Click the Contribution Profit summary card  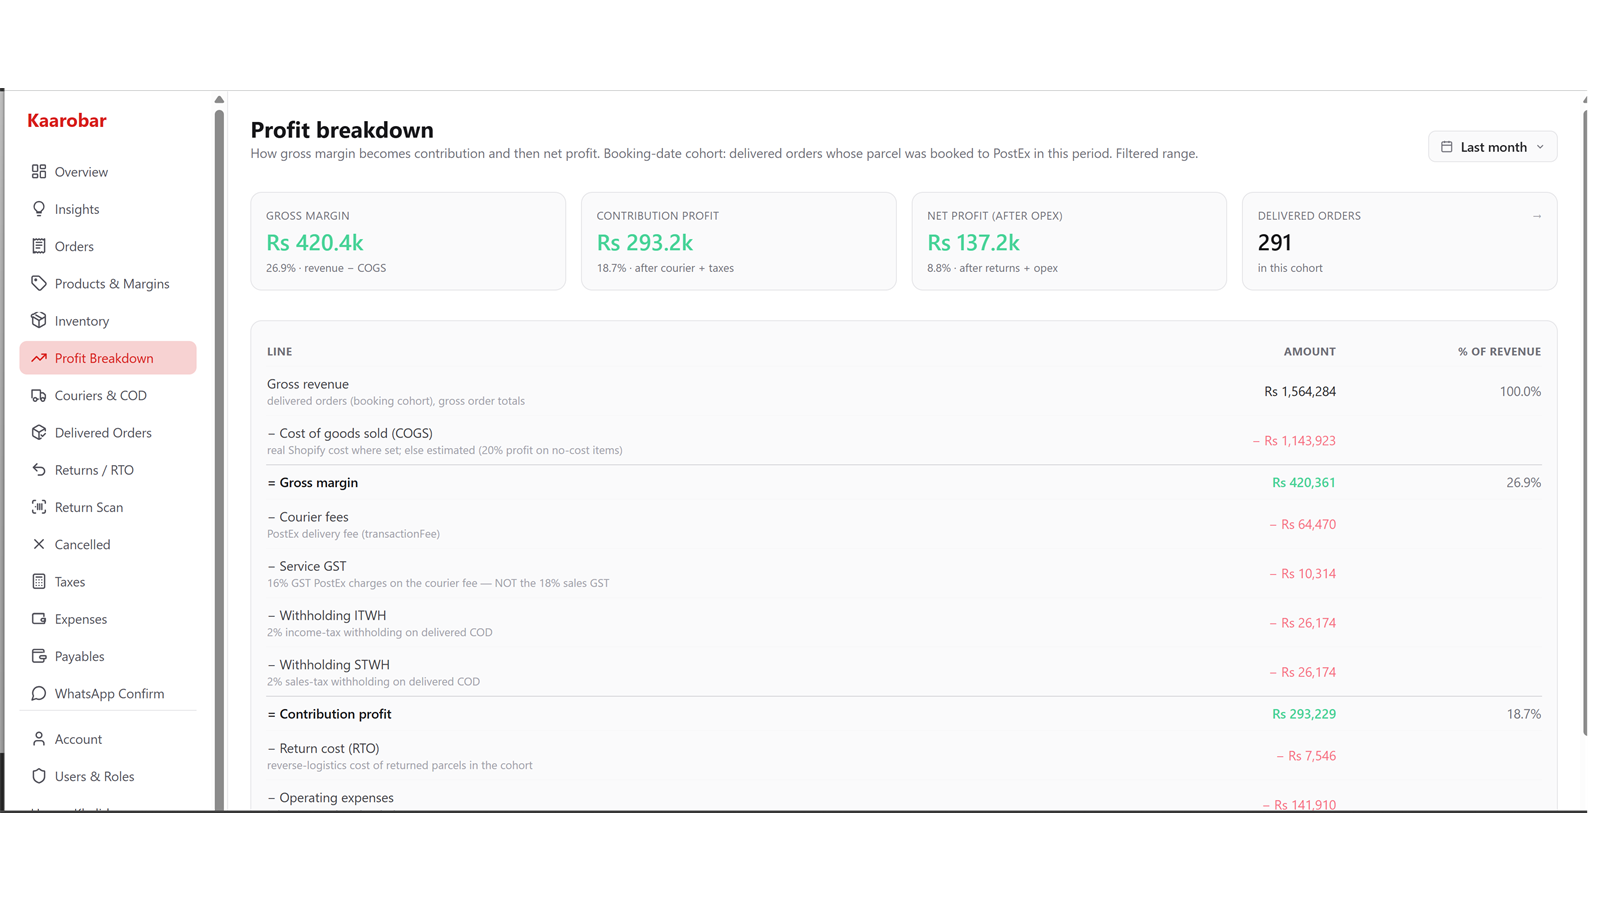[739, 241]
